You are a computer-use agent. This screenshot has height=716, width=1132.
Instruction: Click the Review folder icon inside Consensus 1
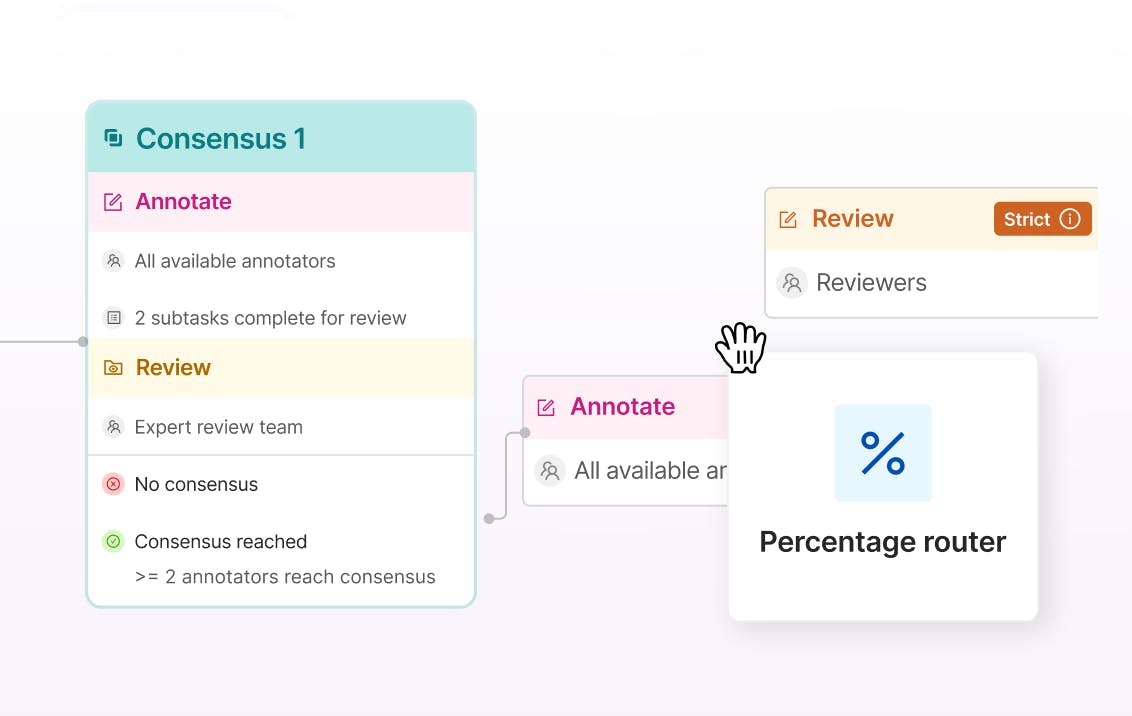113,367
